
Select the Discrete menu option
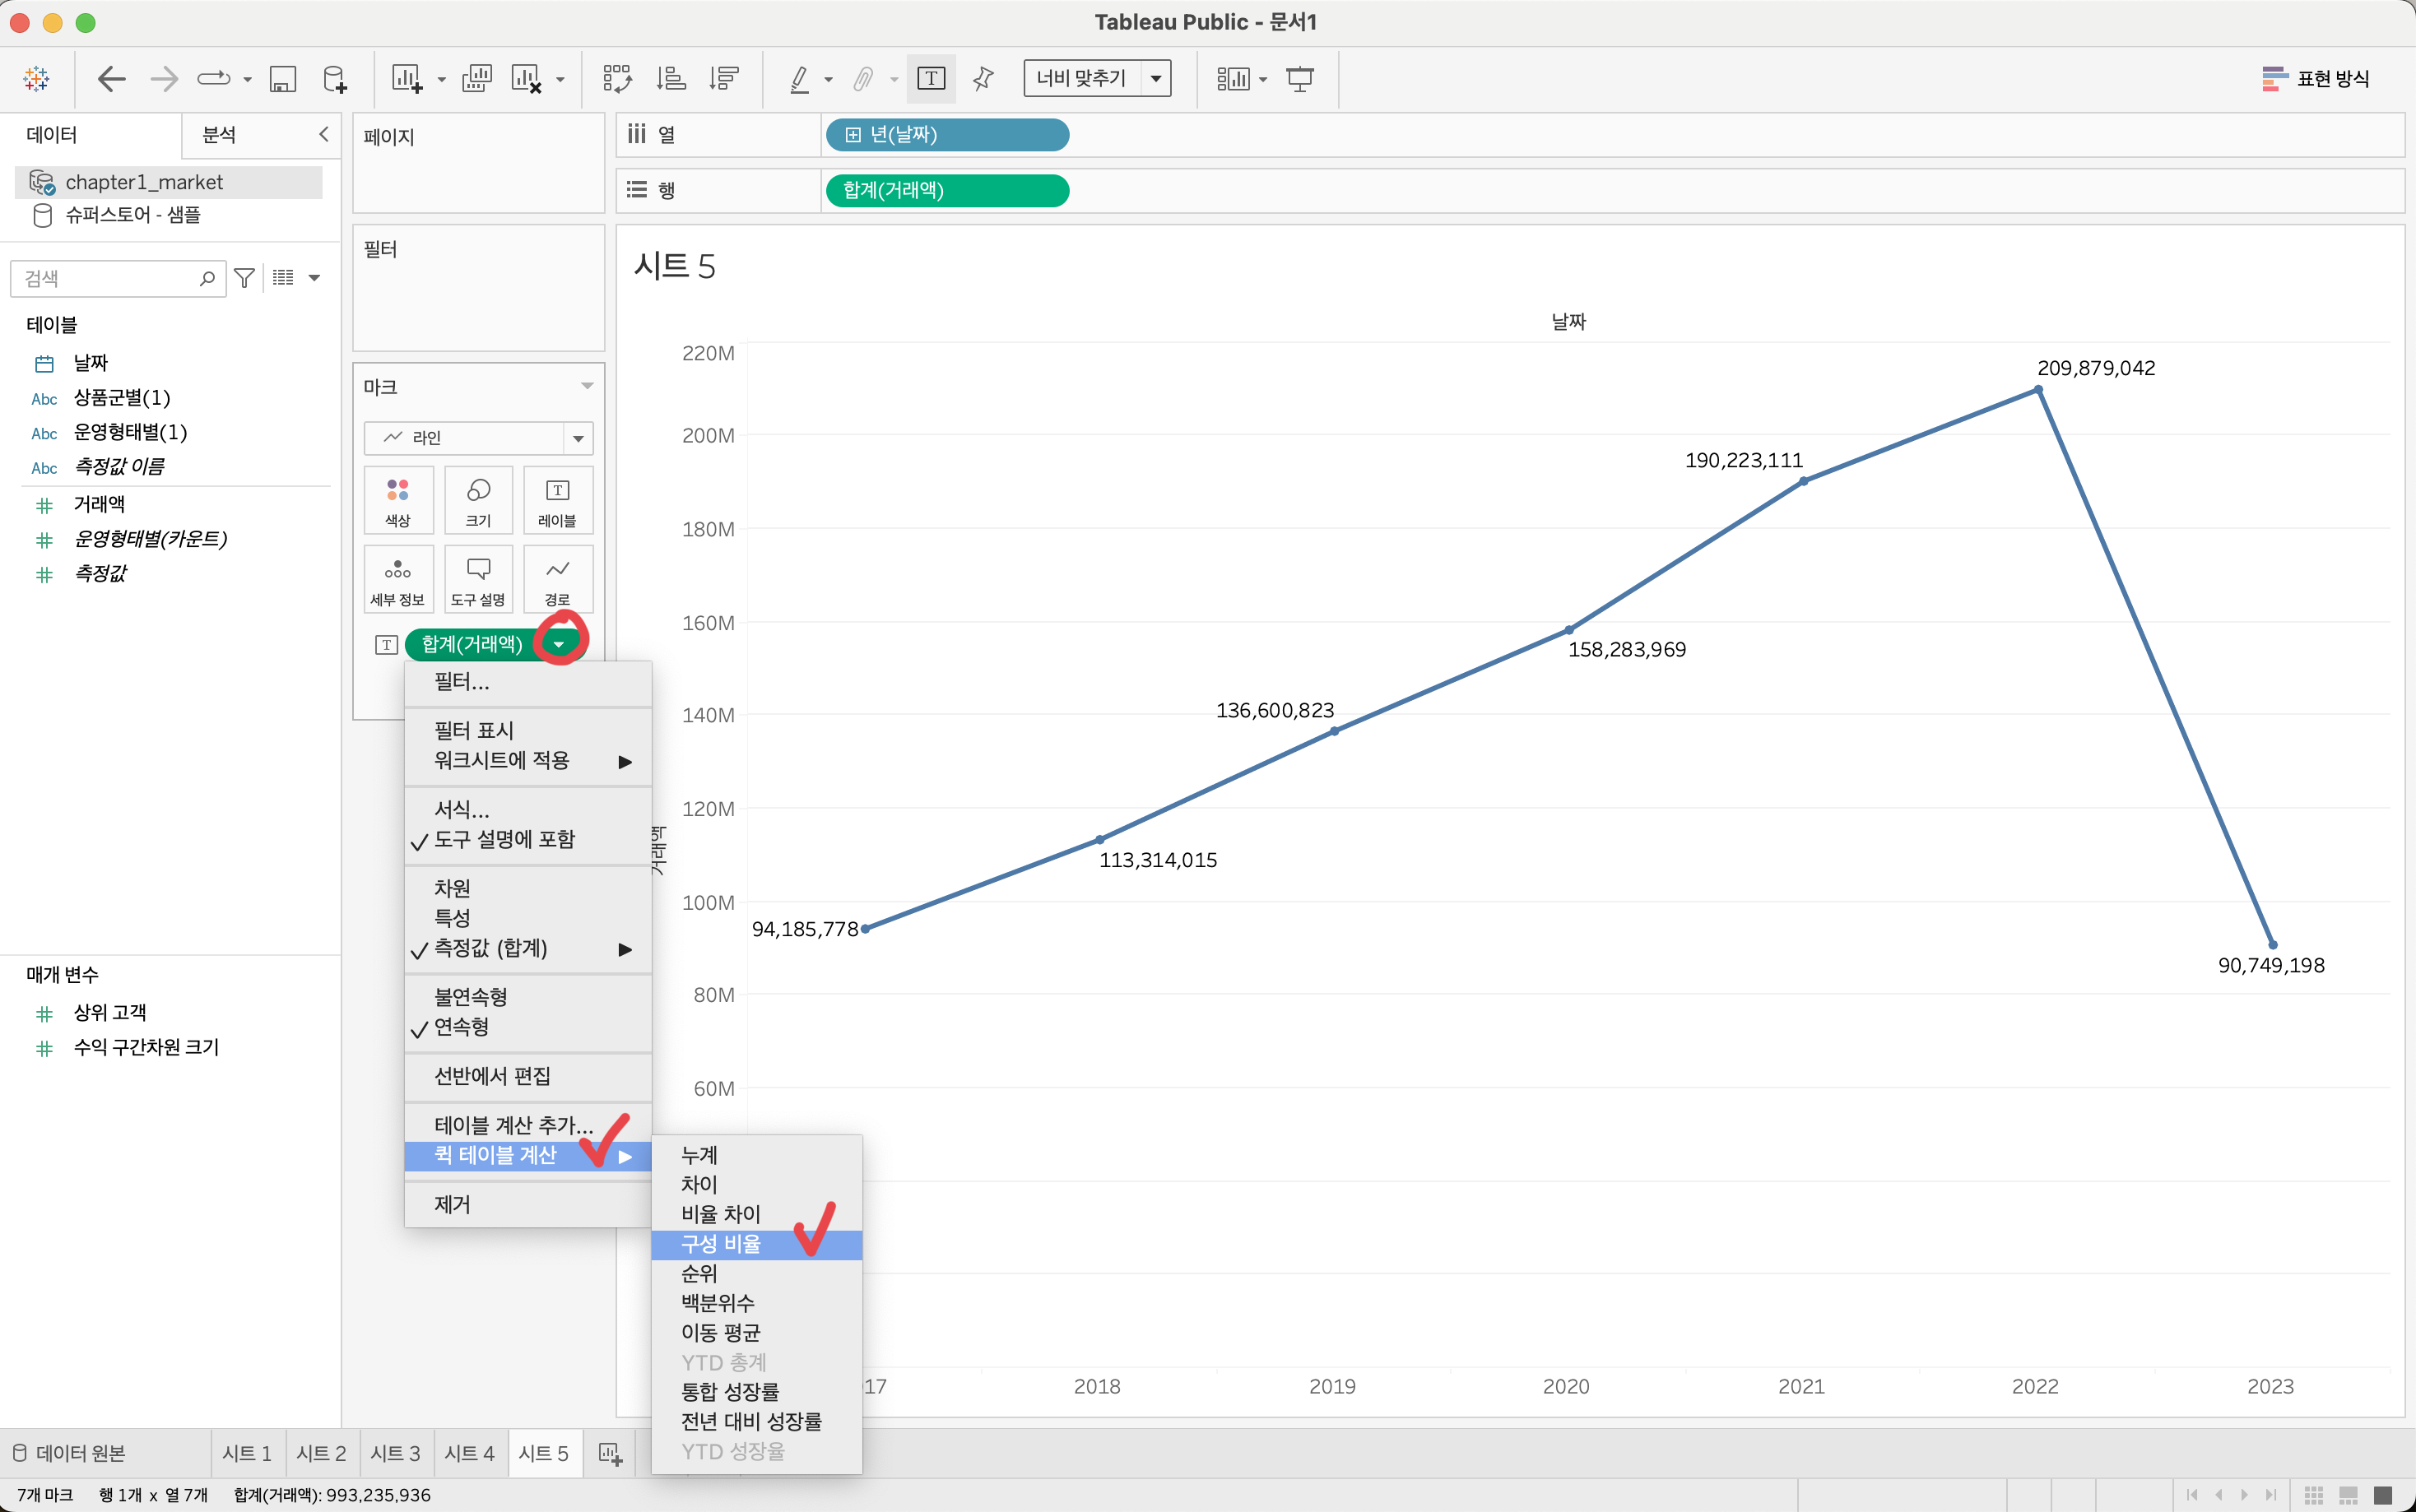coord(470,997)
